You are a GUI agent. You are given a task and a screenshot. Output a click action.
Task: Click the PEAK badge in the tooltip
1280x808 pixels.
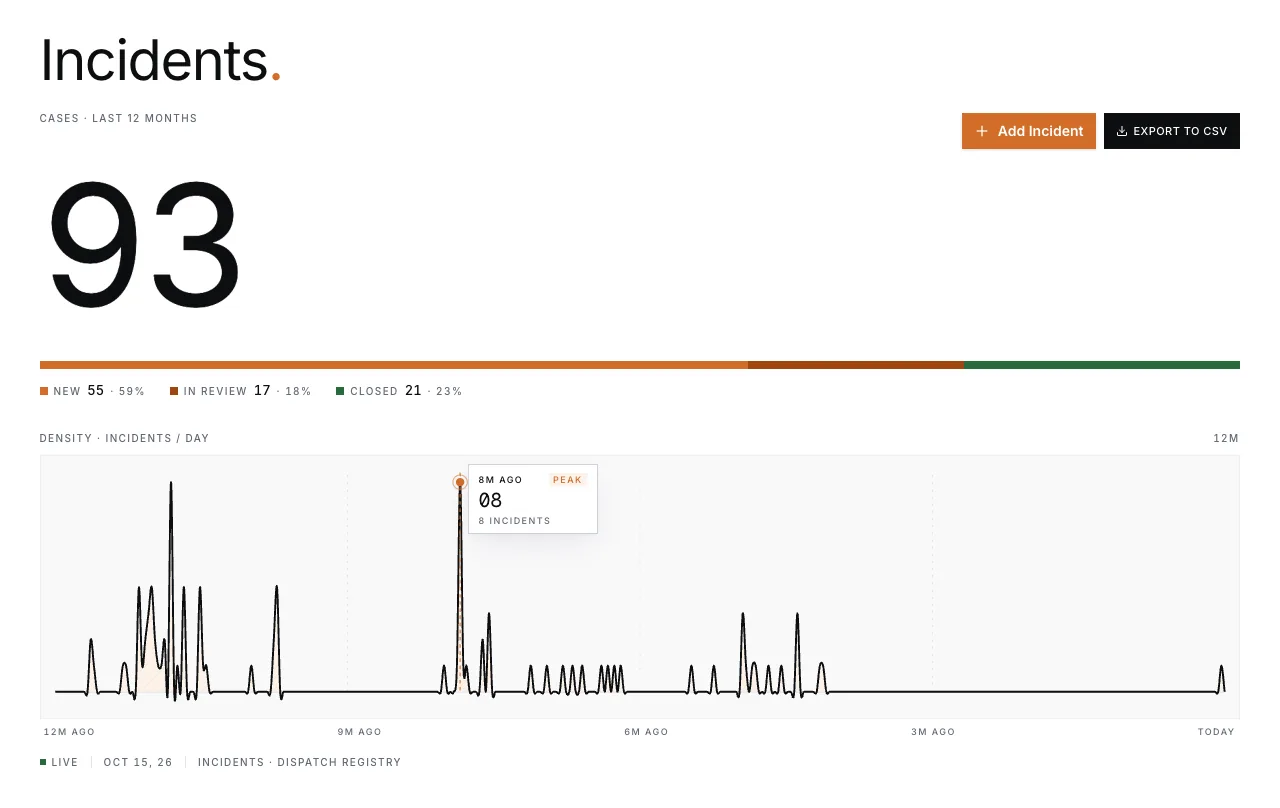coord(567,480)
